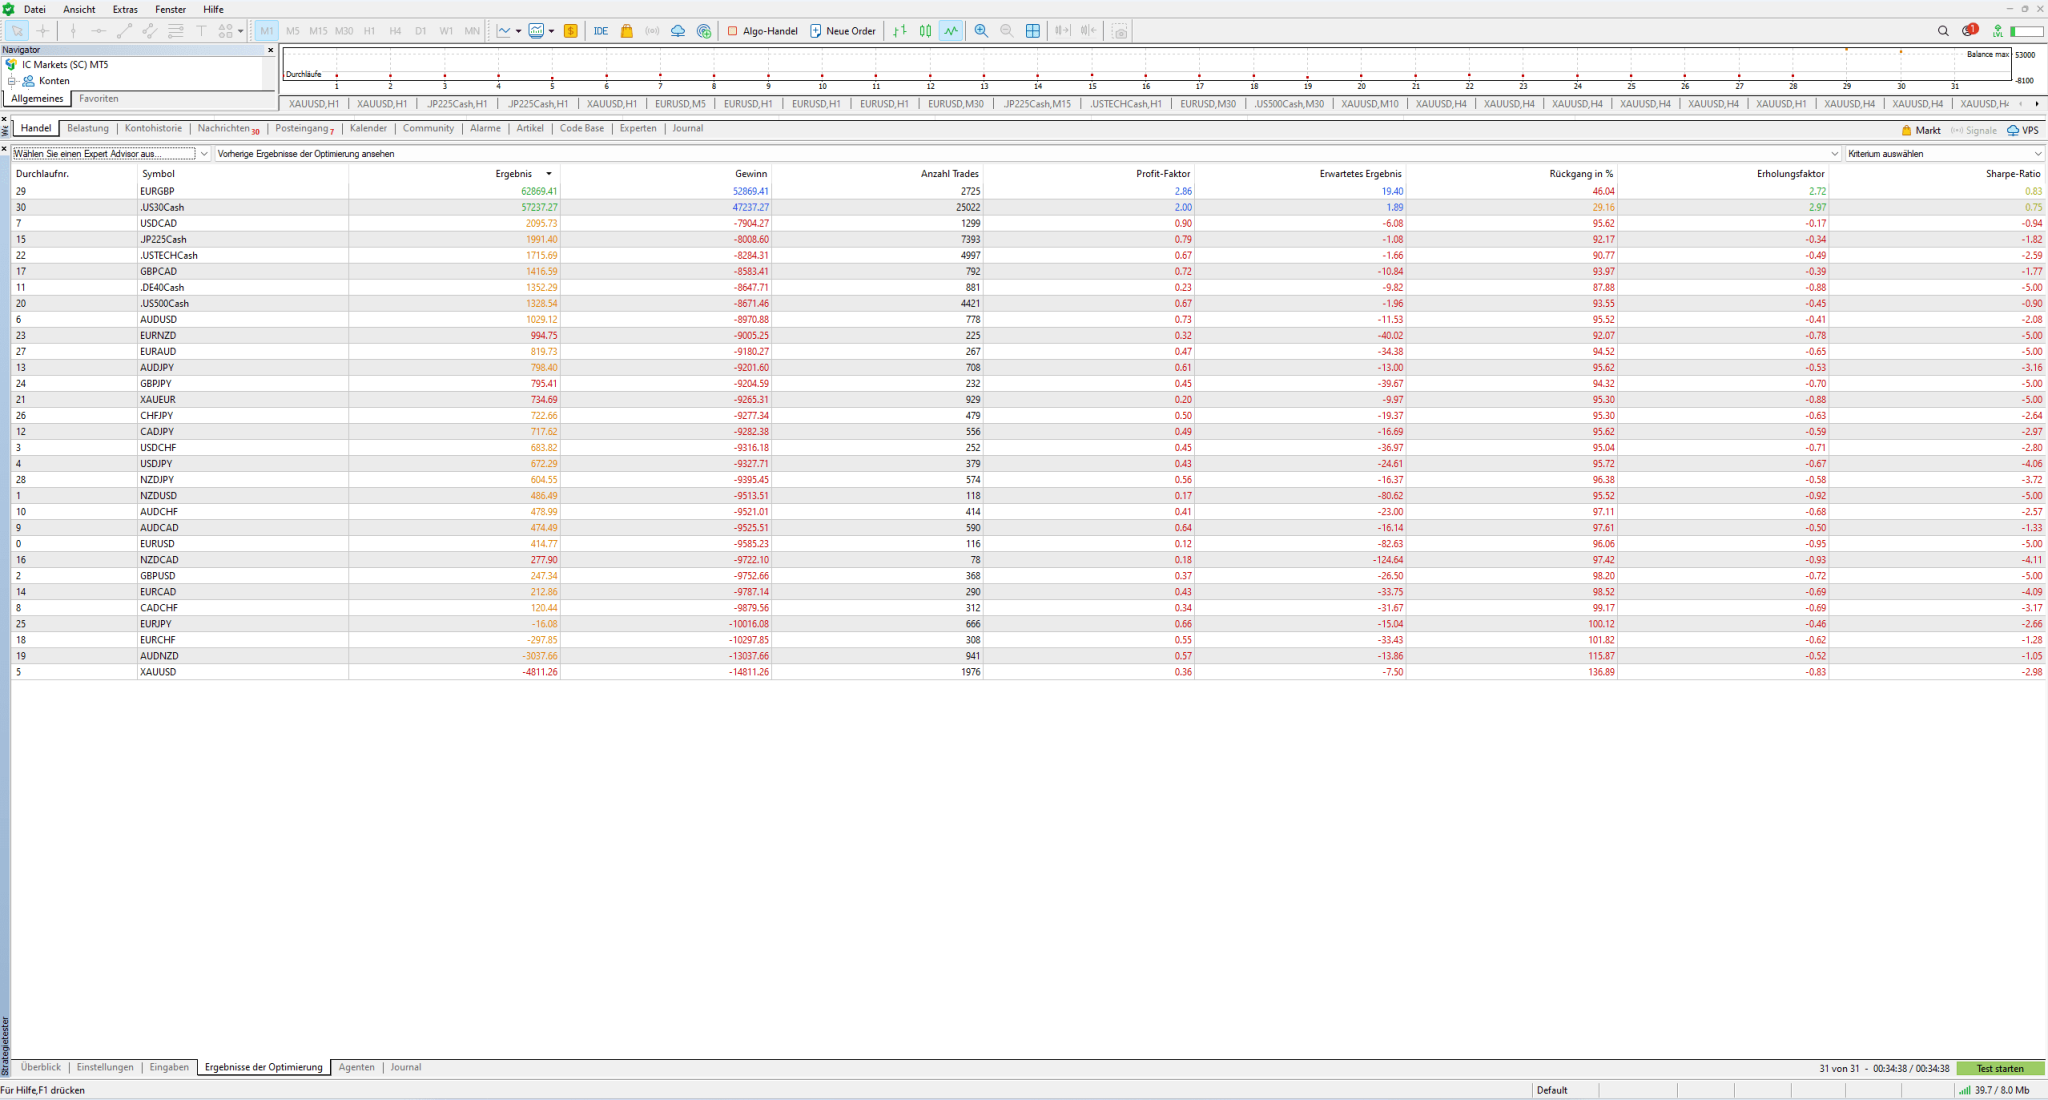Sort results by Profit-Faktor column header
Image resolution: width=2048 pixels, height=1100 pixels.
(1162, 174)
